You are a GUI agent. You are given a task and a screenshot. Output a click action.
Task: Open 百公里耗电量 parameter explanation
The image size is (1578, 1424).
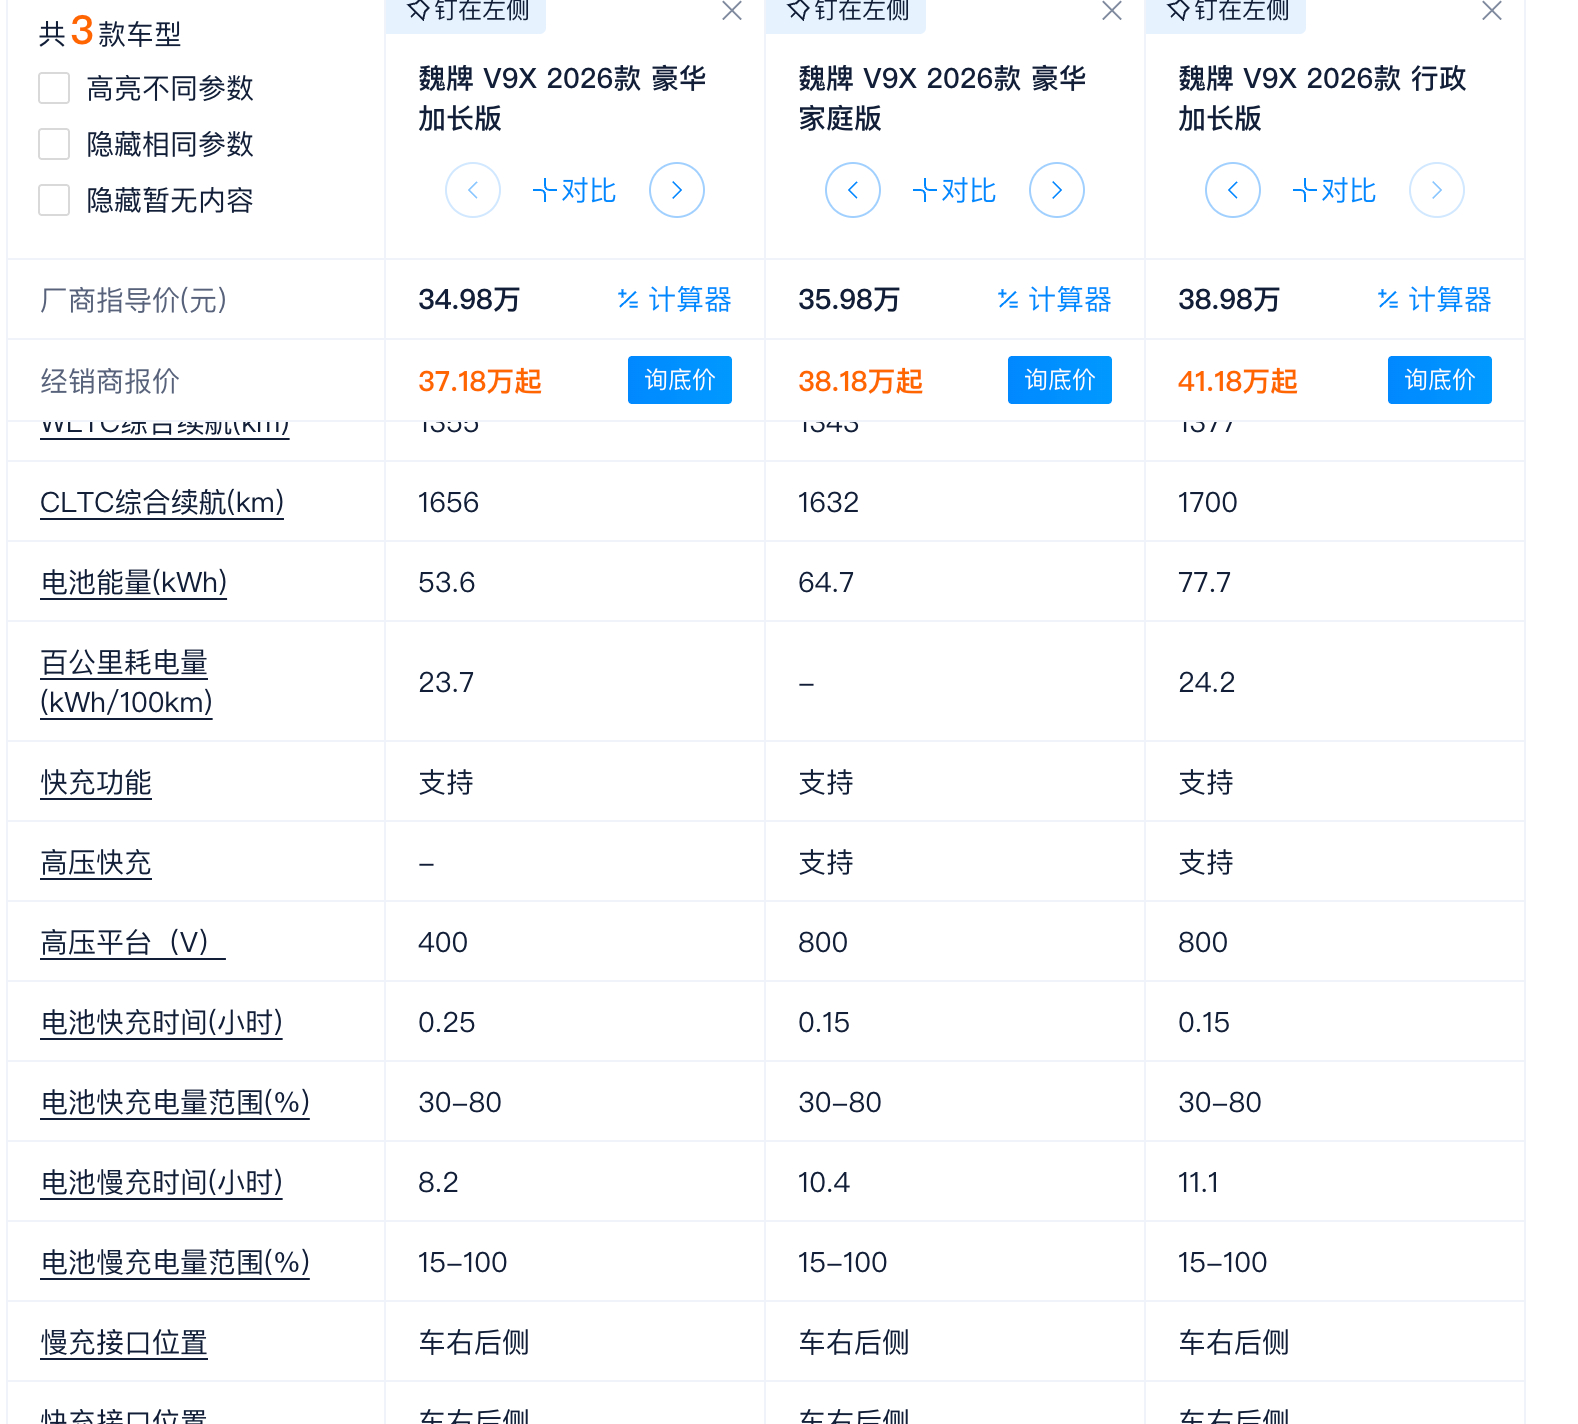tap(126, 682)
